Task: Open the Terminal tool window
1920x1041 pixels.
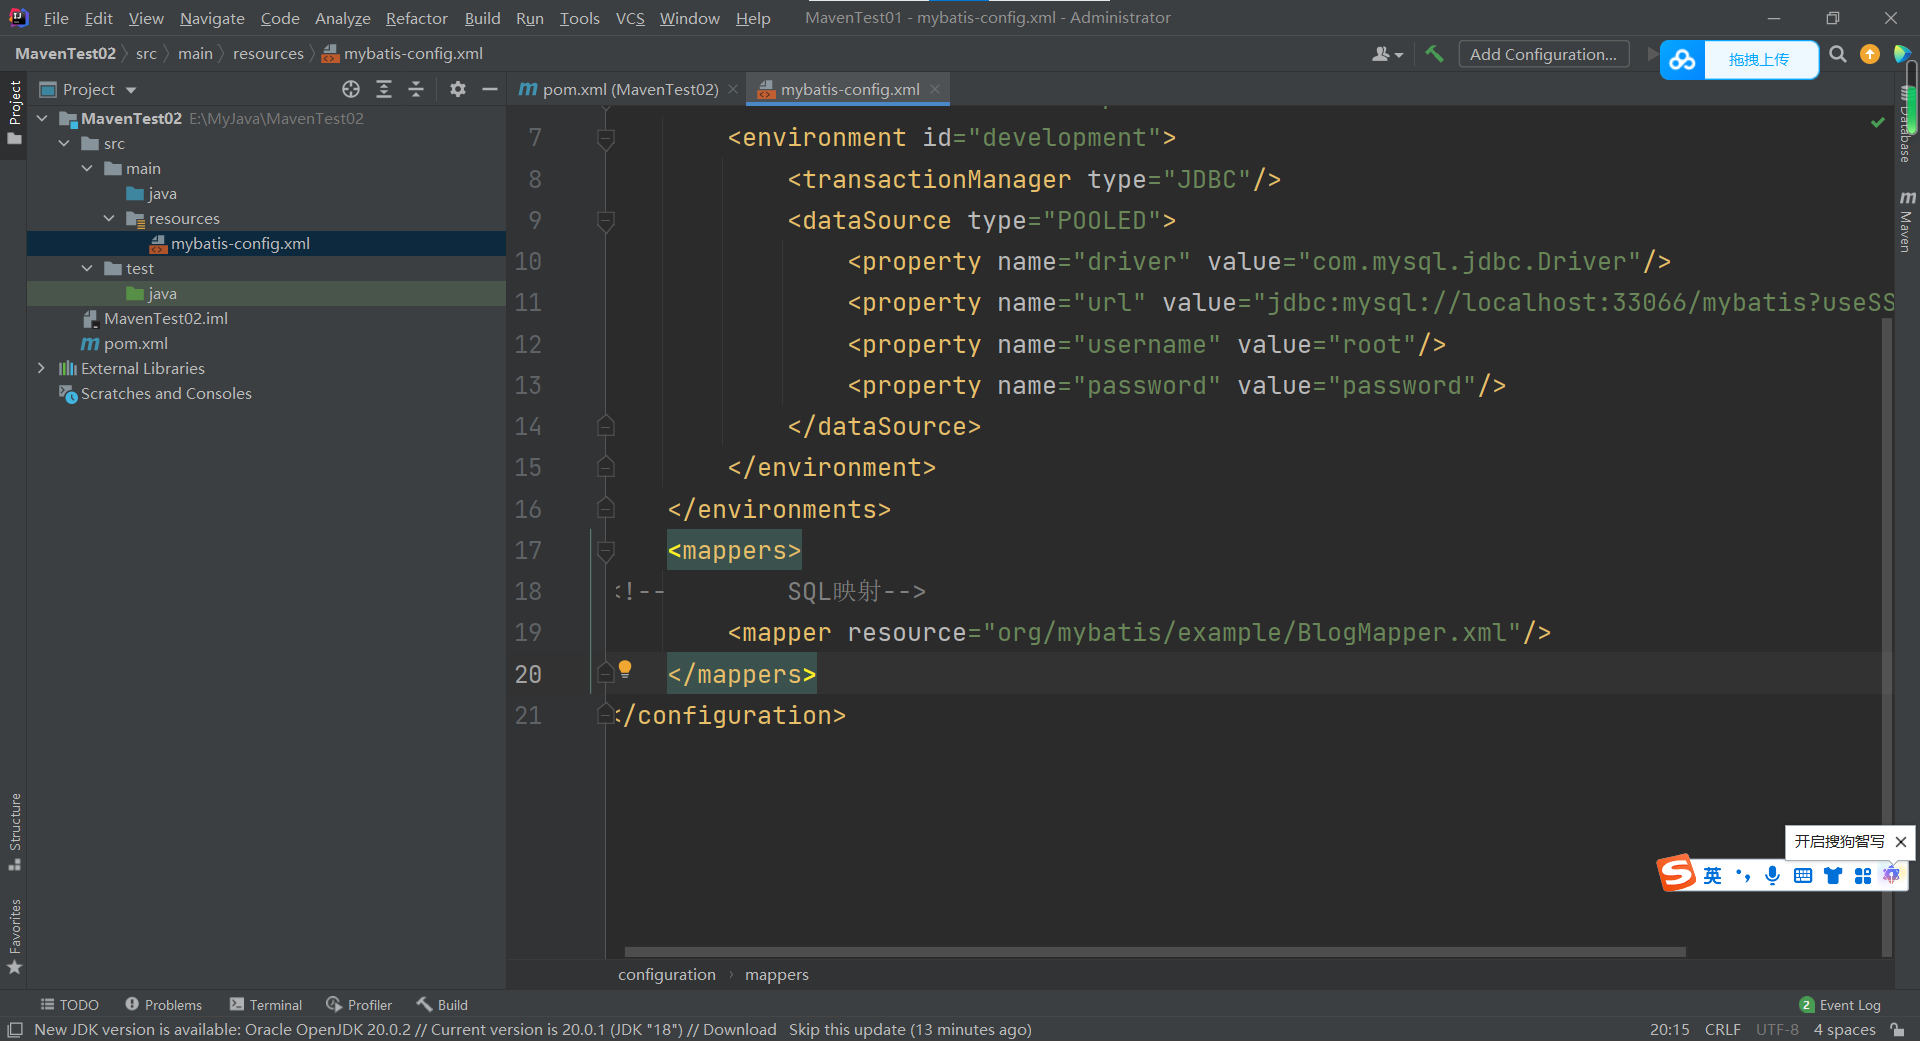Action: (x=266, y=1005)
